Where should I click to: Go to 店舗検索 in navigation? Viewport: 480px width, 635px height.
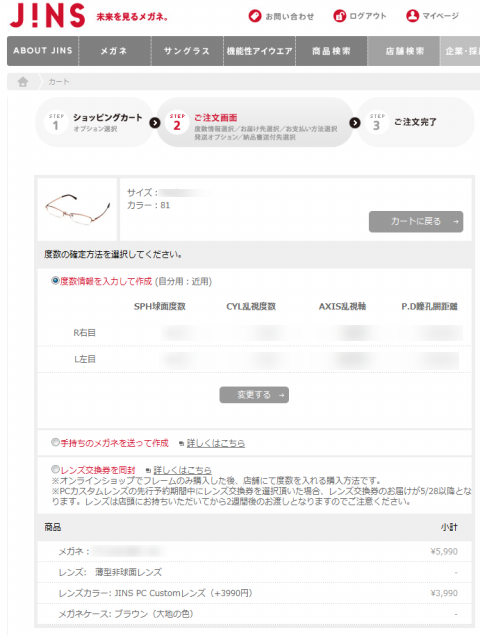pos(404,51)
